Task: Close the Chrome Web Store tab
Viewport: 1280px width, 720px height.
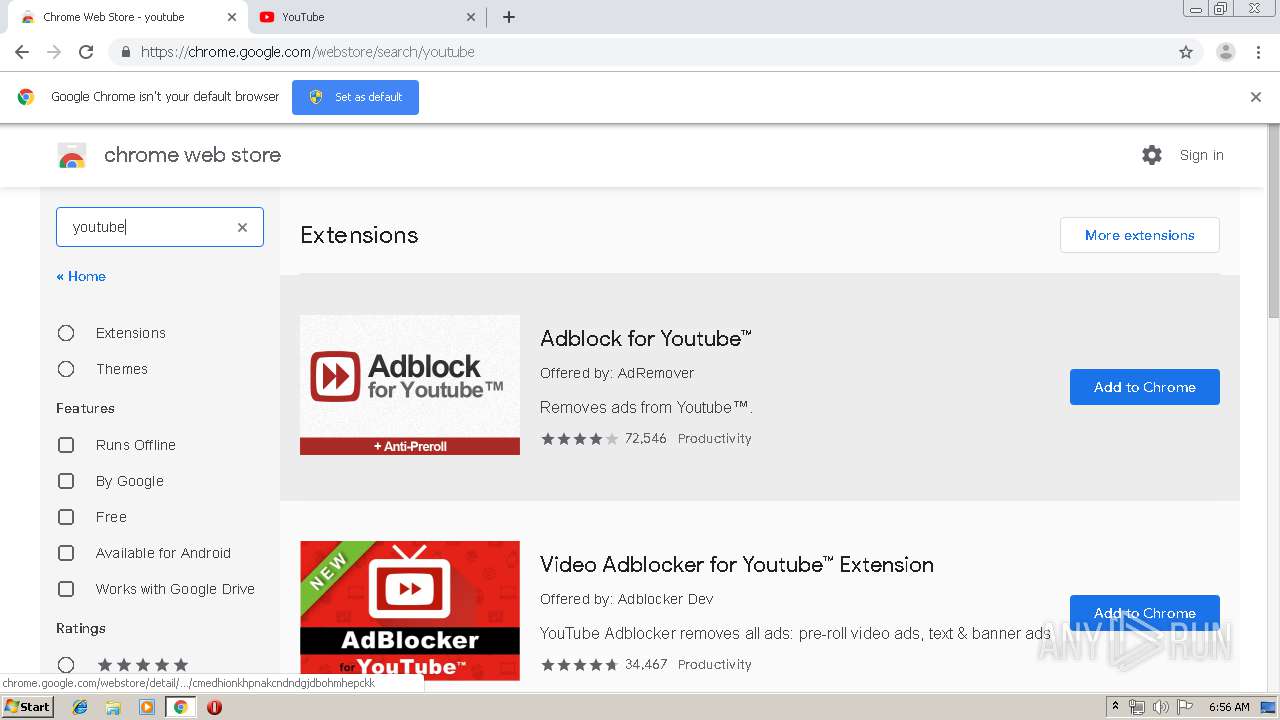Action: [x=231, y=17]
